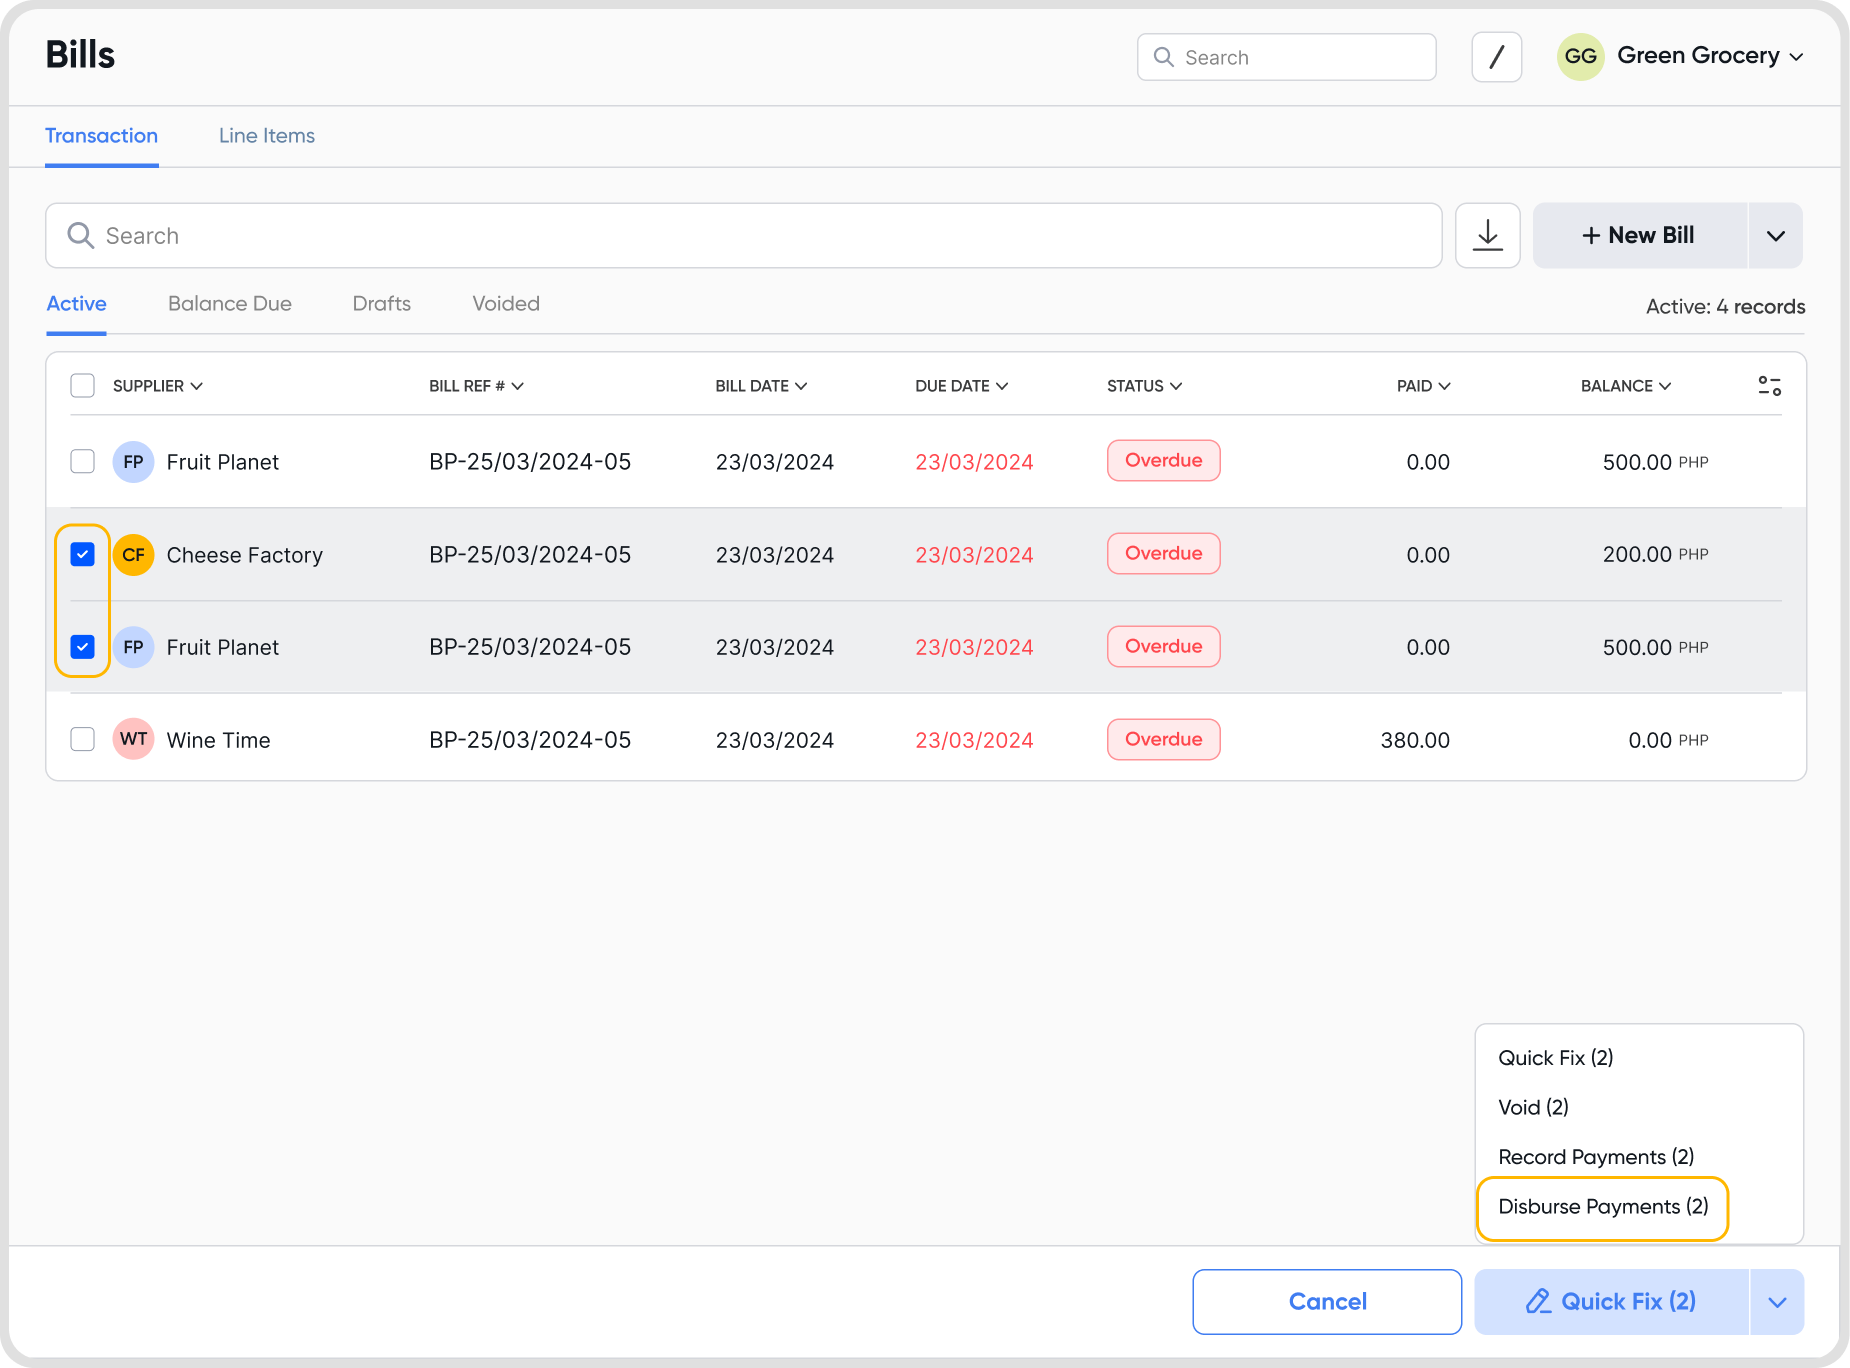Open the column settings icon in table header
The width and height of the screenshot is (1850, 1368).
pos(1769,386)
